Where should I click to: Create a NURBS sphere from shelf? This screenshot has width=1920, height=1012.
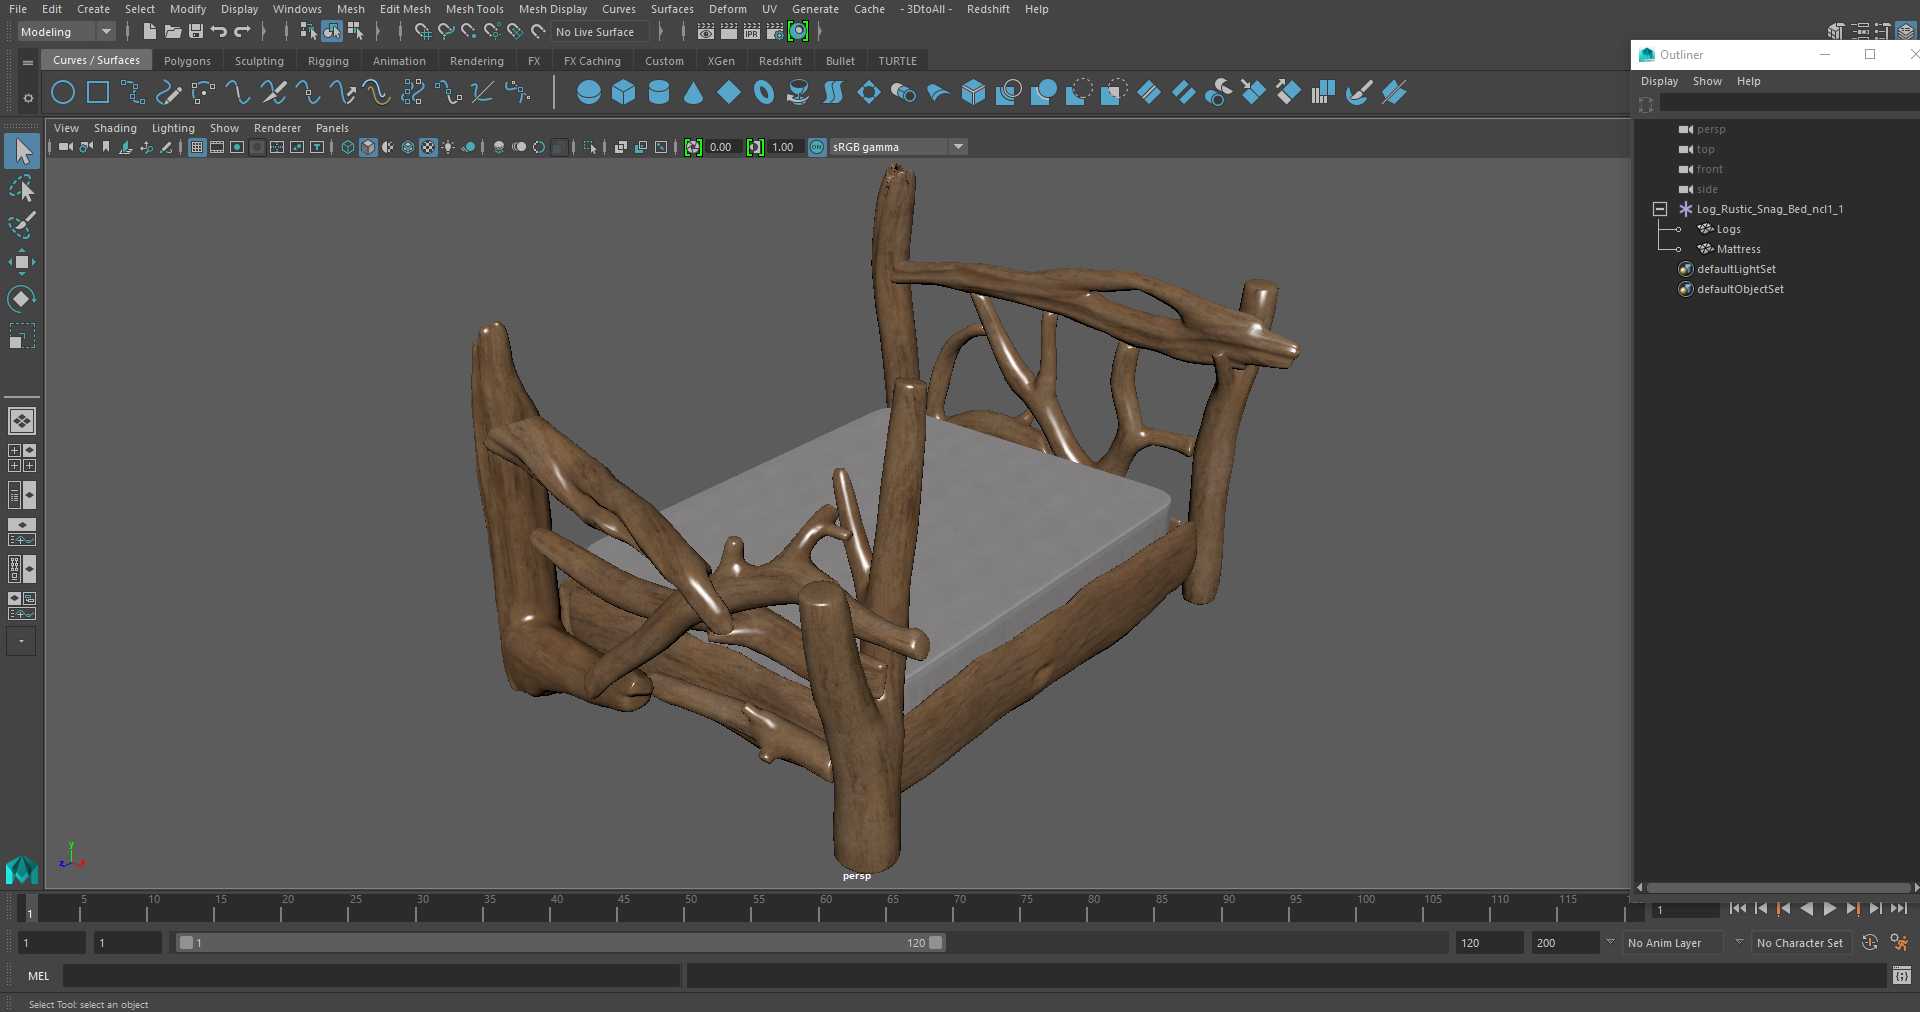click(x=589, y=93)
